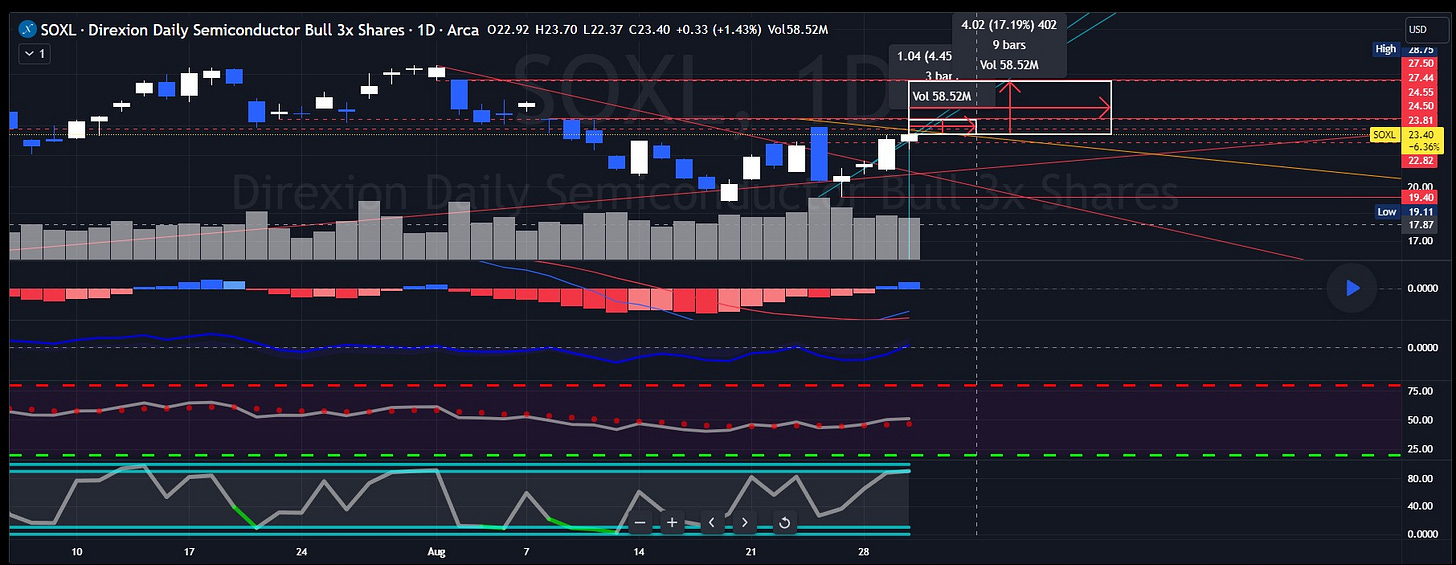Click the 27.44 red price label
The image size is (1456, 565).
[x=1419, y=77]
